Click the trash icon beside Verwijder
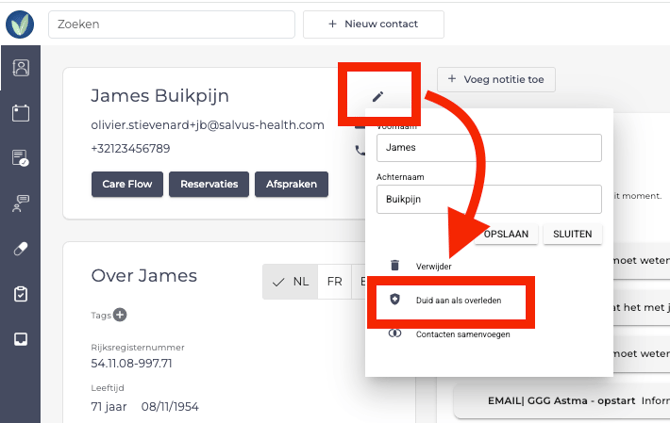This screenshot has width=670, height=423. click(x=395, y=265)
